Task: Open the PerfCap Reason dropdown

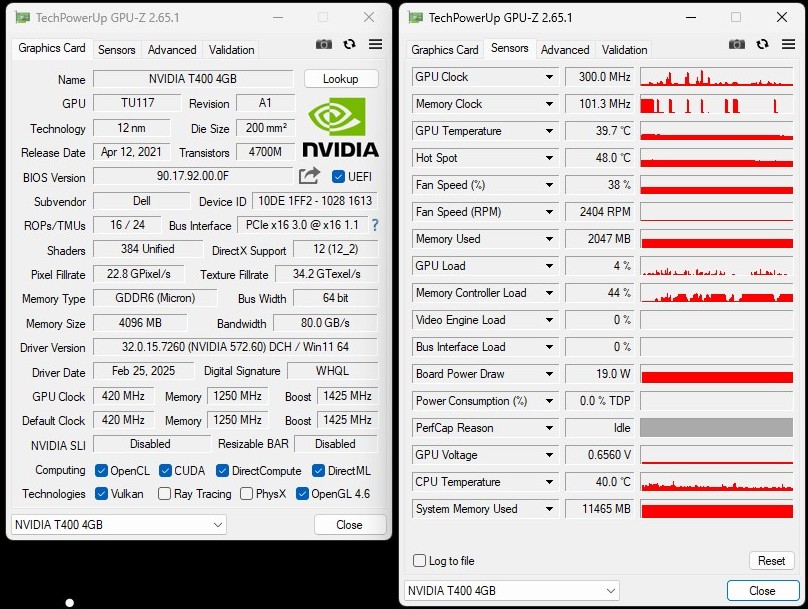Action: click(549, 428)
